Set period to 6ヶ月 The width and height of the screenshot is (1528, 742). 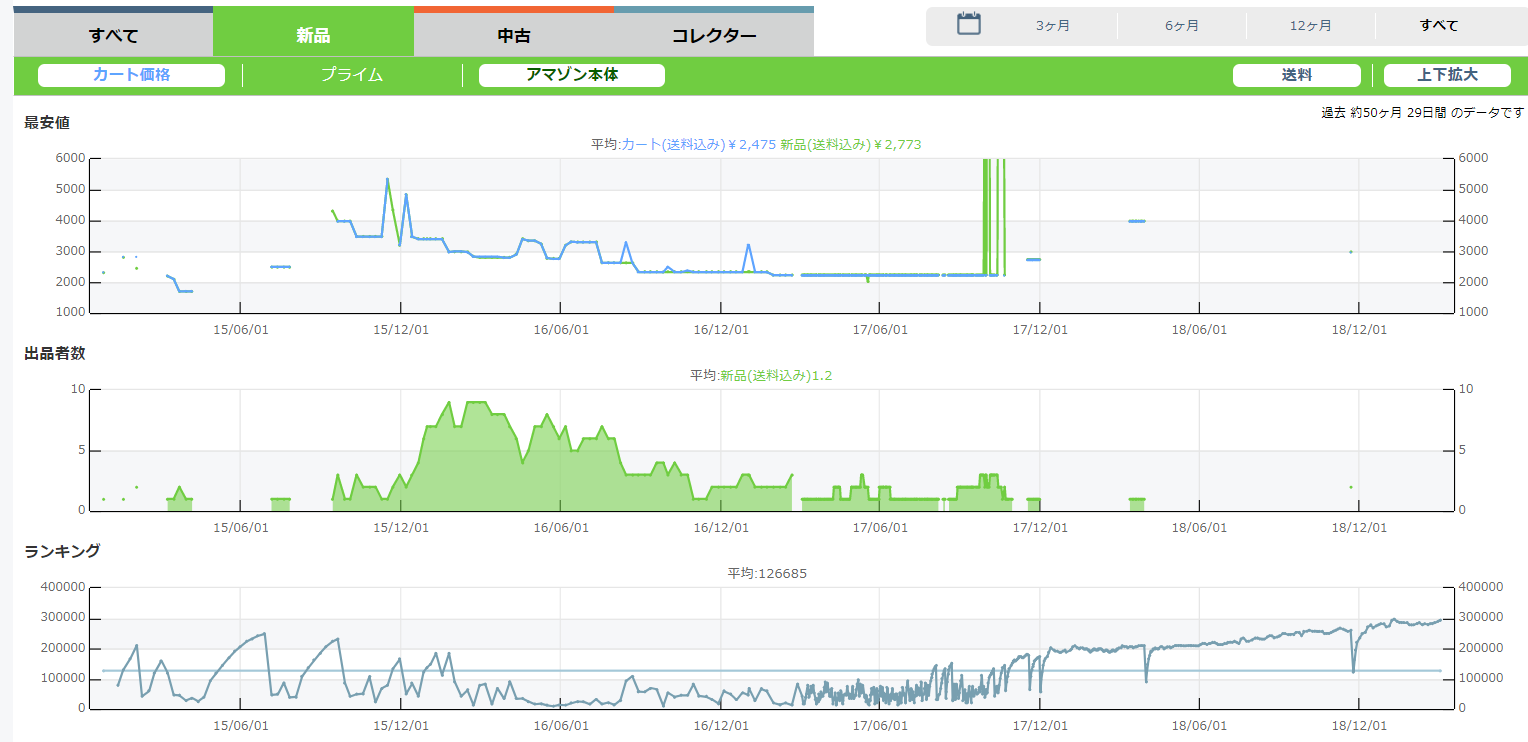[x=1181, y=26]
